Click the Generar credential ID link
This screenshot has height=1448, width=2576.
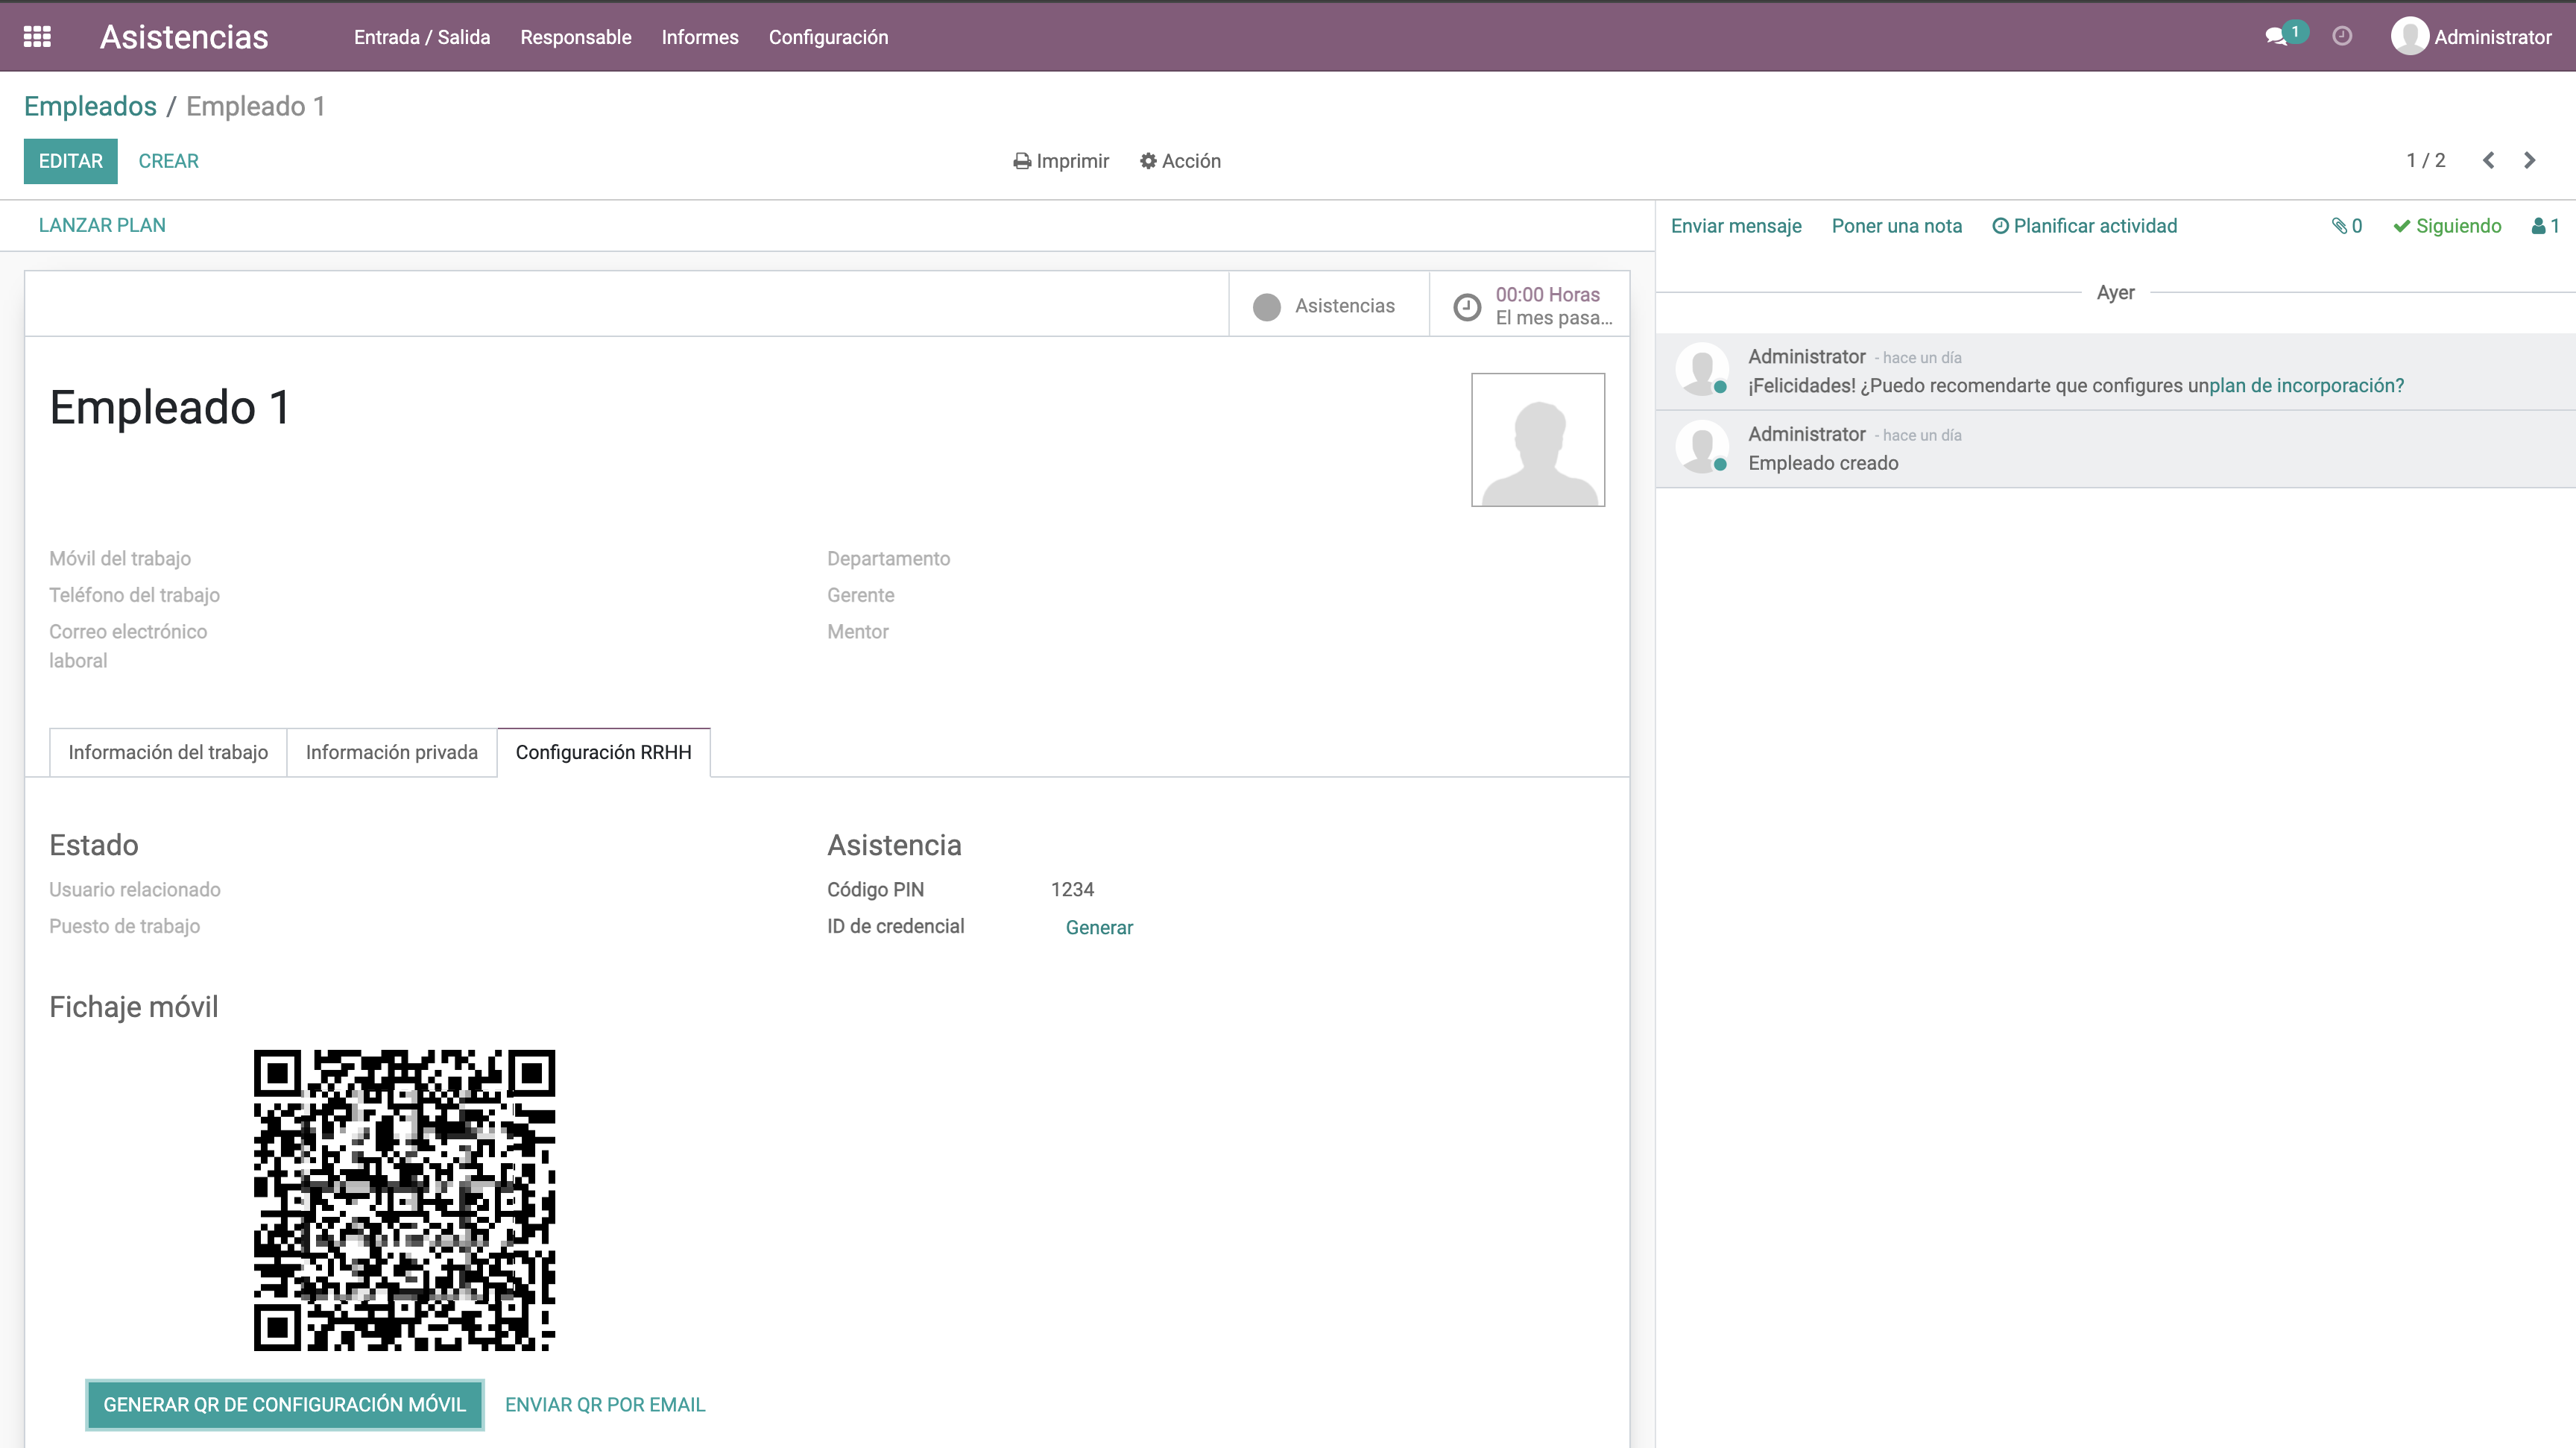point(1099,927)
